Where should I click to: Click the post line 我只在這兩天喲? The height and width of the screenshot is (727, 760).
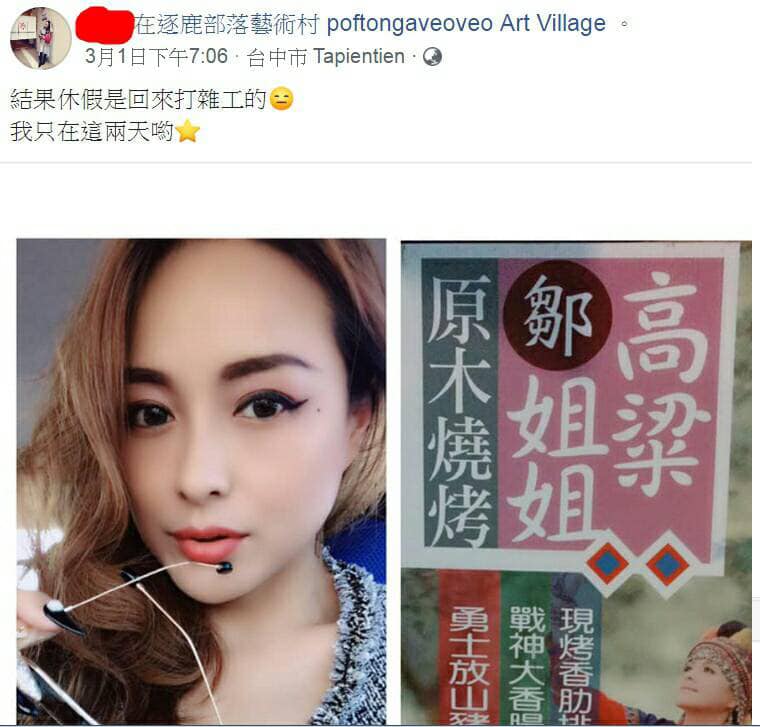[92, 131]
